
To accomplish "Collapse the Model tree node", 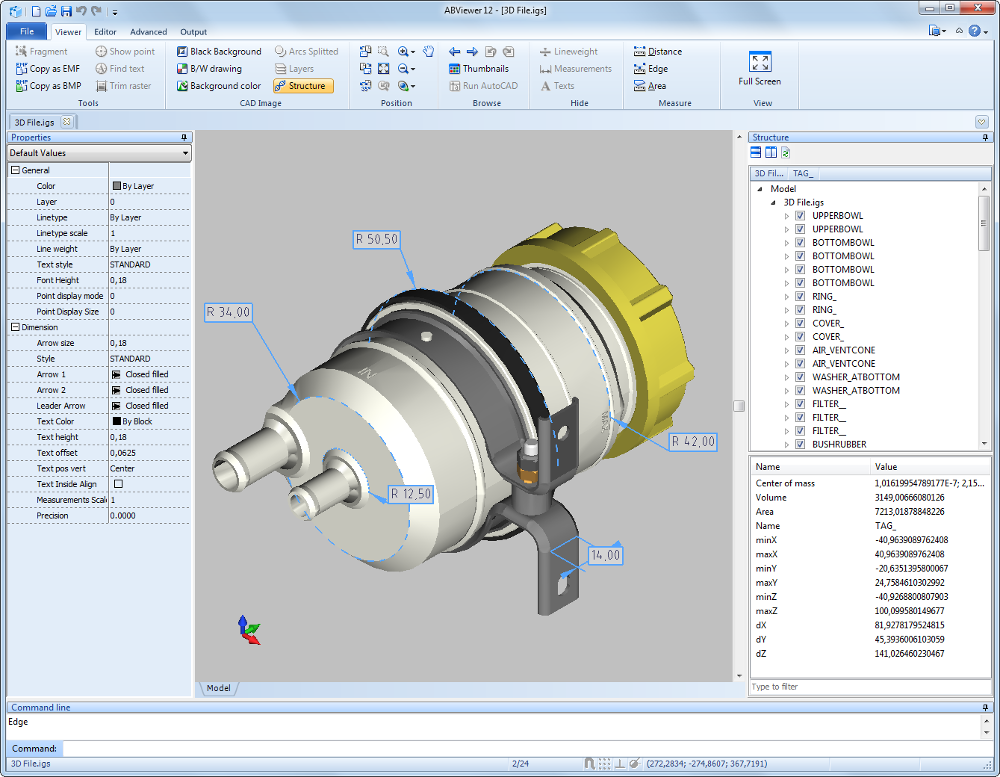I will (760, 188).
